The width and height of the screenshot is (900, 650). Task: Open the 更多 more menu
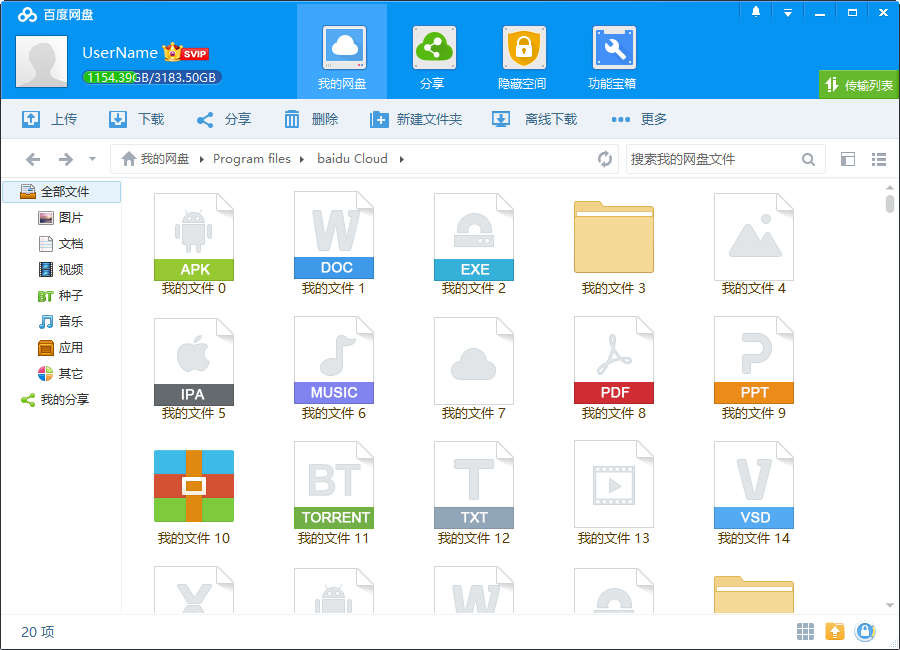click(x=639, y=119)
